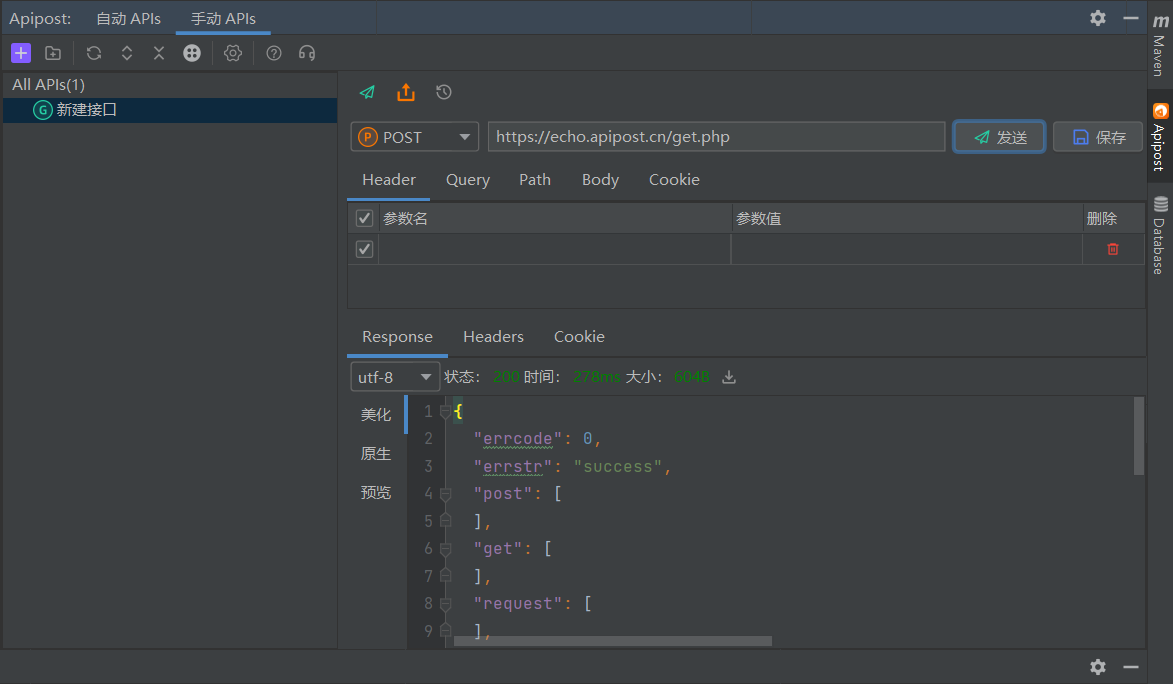Uncheck the empty parameter row checkbox
This screenshot has width=1173, height=684.
pyautogui.click(x=364, y=249)
